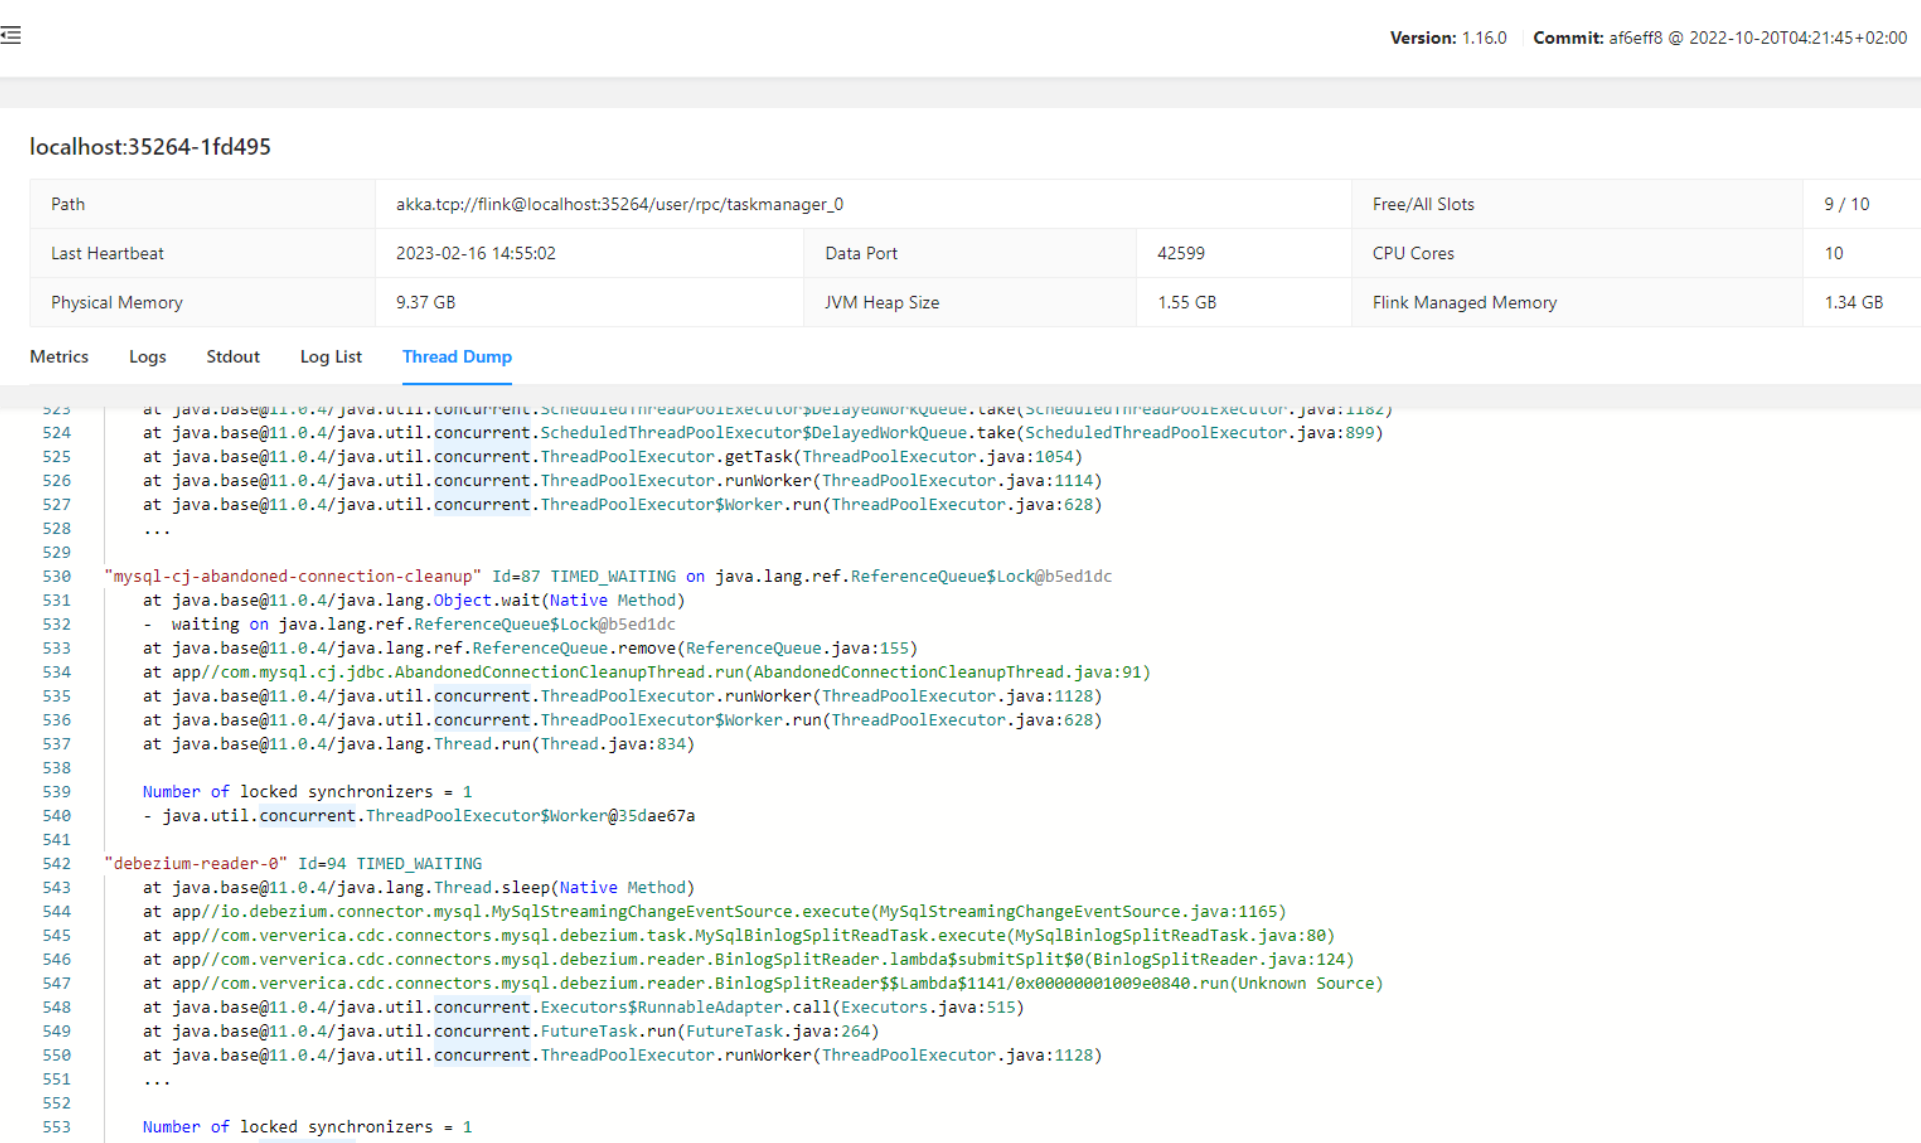Click line 548 Executors$RunnableAdapter.call text
The image size is (1921, 1143).
click(x=583, y=1007)
